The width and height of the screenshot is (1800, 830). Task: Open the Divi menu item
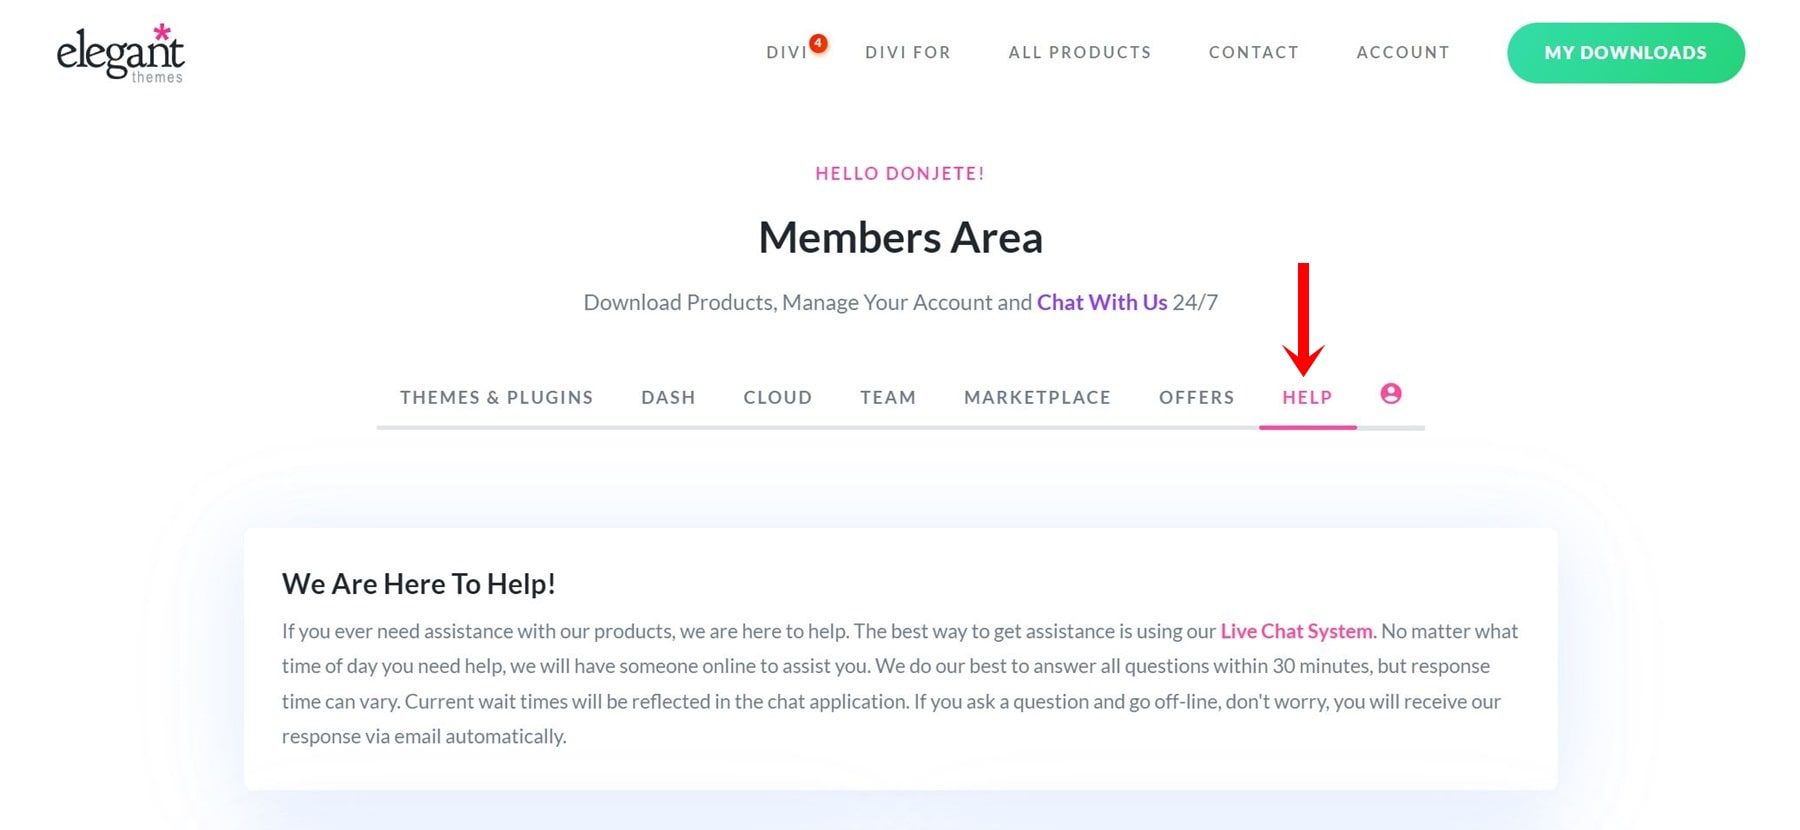[786, 53]
